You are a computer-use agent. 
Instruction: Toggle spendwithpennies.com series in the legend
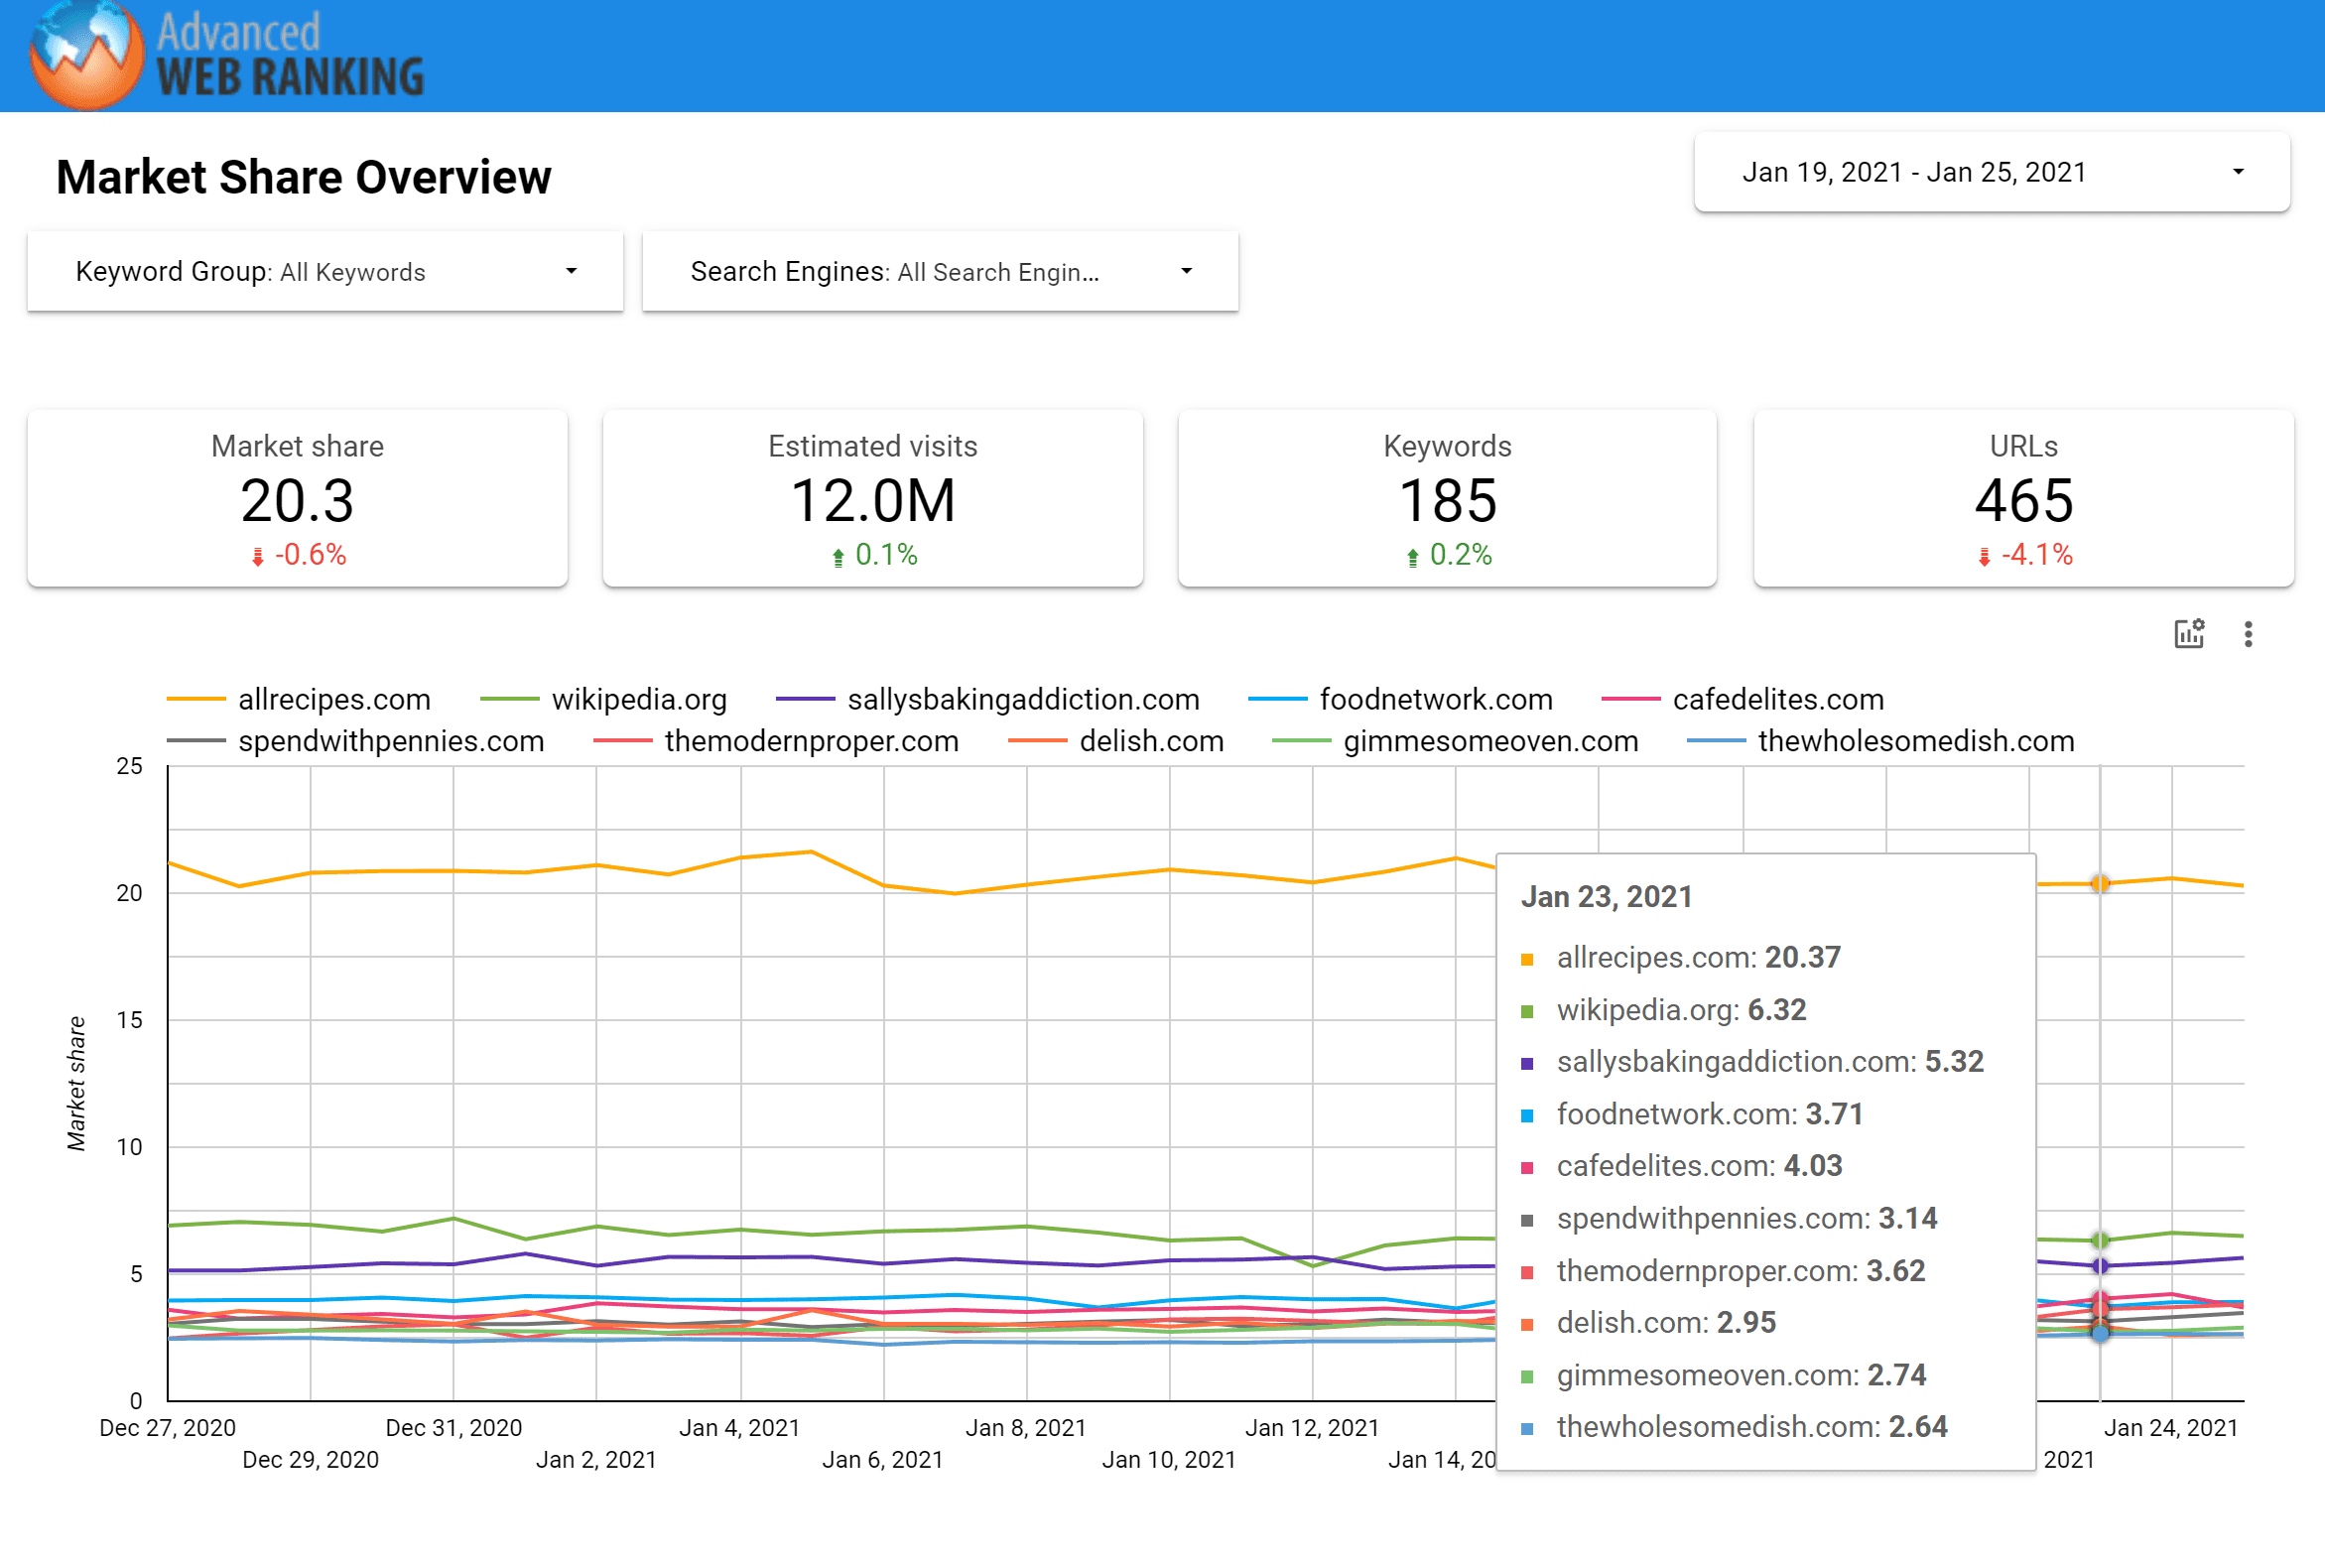click(x=356, y=741)
